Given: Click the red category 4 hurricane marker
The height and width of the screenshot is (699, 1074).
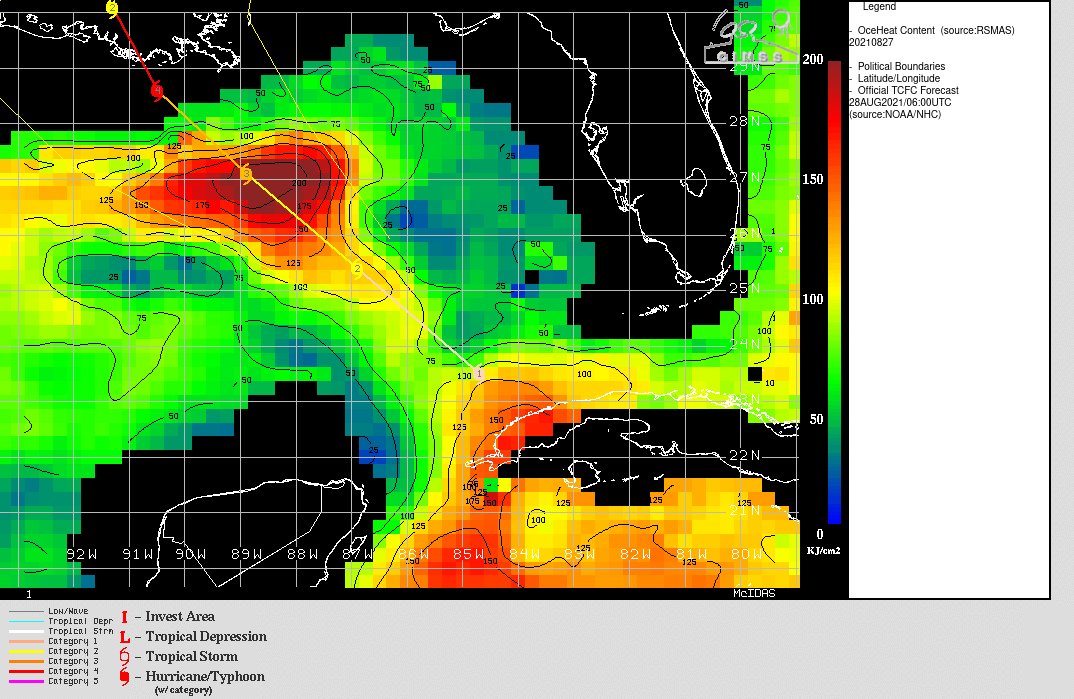Looking at the screenshot, I should pos(157,91).
